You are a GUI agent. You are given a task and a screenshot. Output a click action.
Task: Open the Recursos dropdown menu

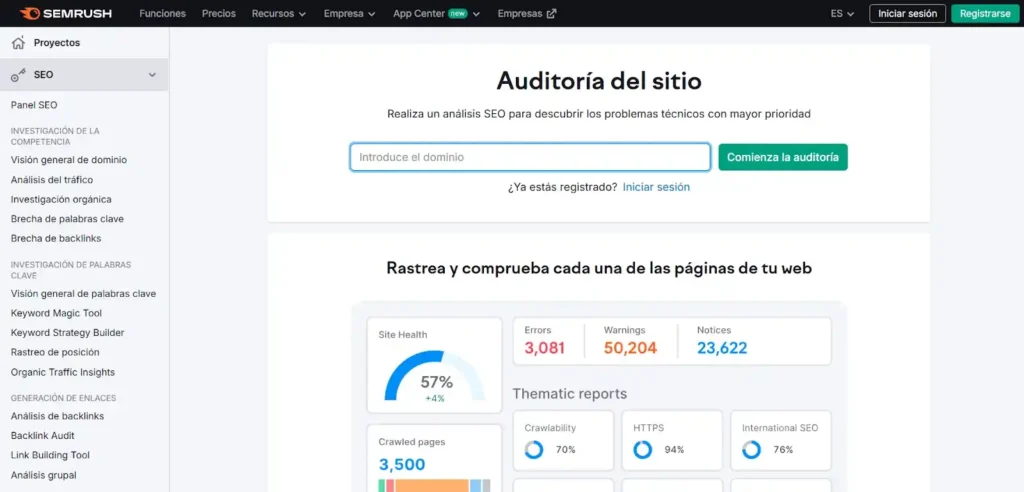point(279,13)
